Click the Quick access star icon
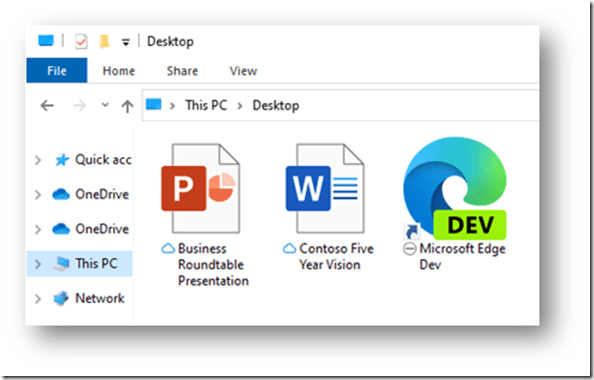Image resolution: width=594 pixels, height=380 pixels. pos(62,160)
